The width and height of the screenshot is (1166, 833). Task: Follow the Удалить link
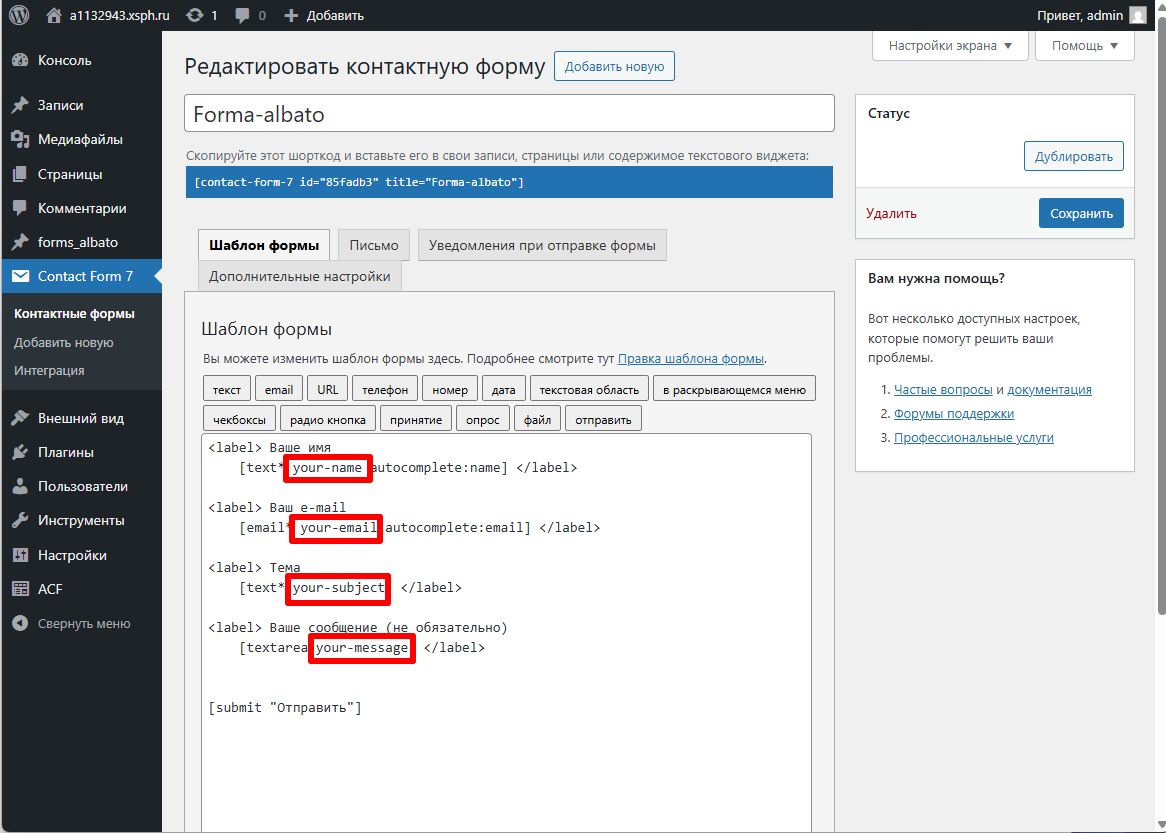click(x=891, y=213)
